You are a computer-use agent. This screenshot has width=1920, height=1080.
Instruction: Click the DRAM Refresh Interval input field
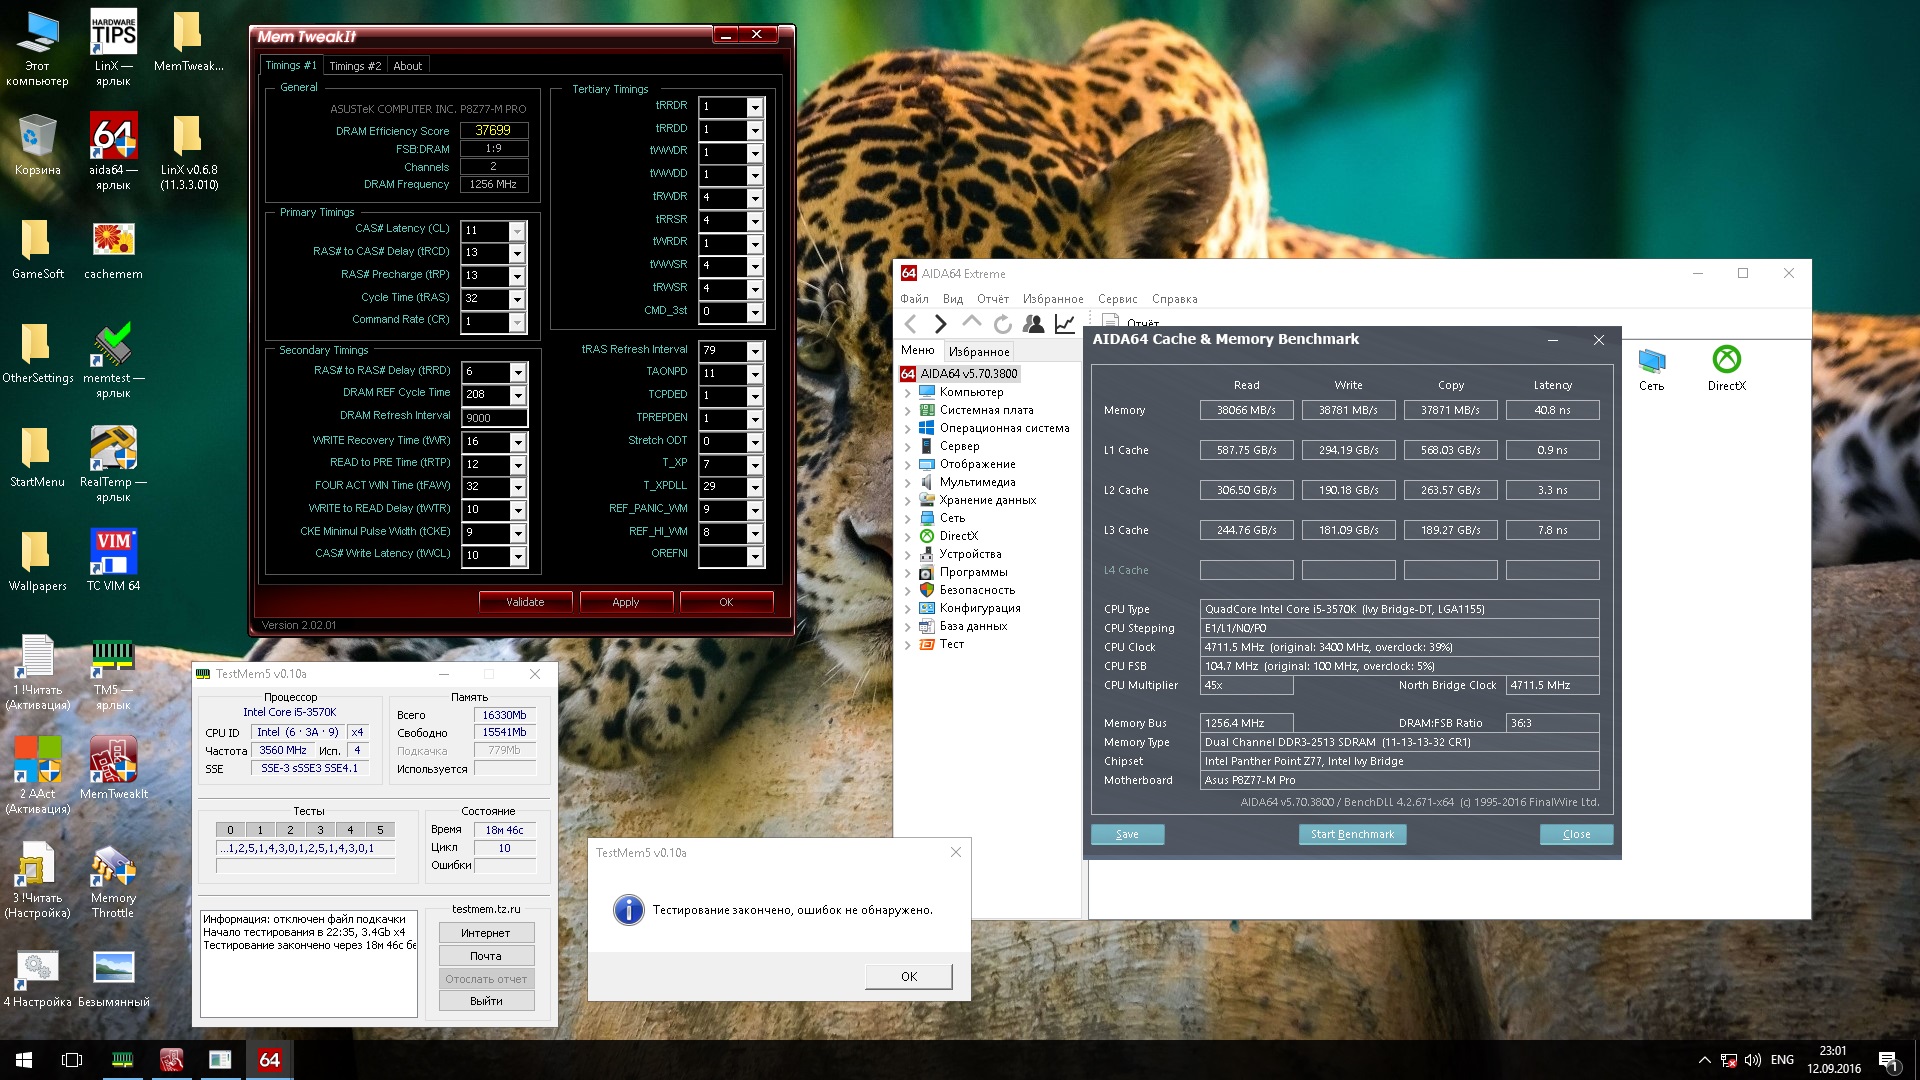[x=494, y=418]
